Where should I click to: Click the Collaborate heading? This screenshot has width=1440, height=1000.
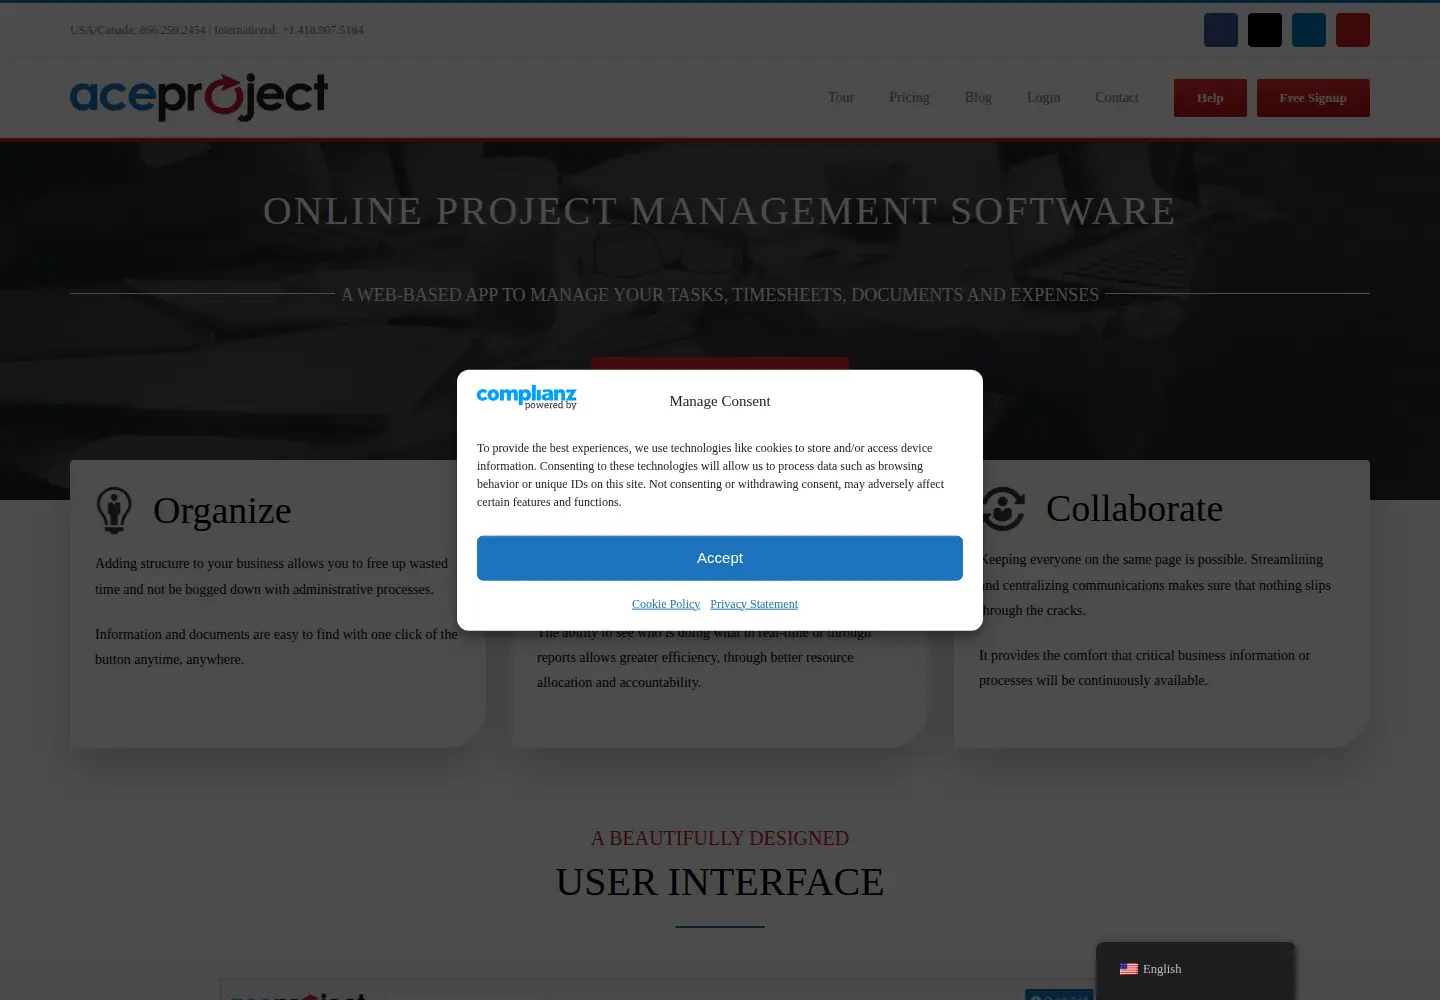tap(1134, 509)
